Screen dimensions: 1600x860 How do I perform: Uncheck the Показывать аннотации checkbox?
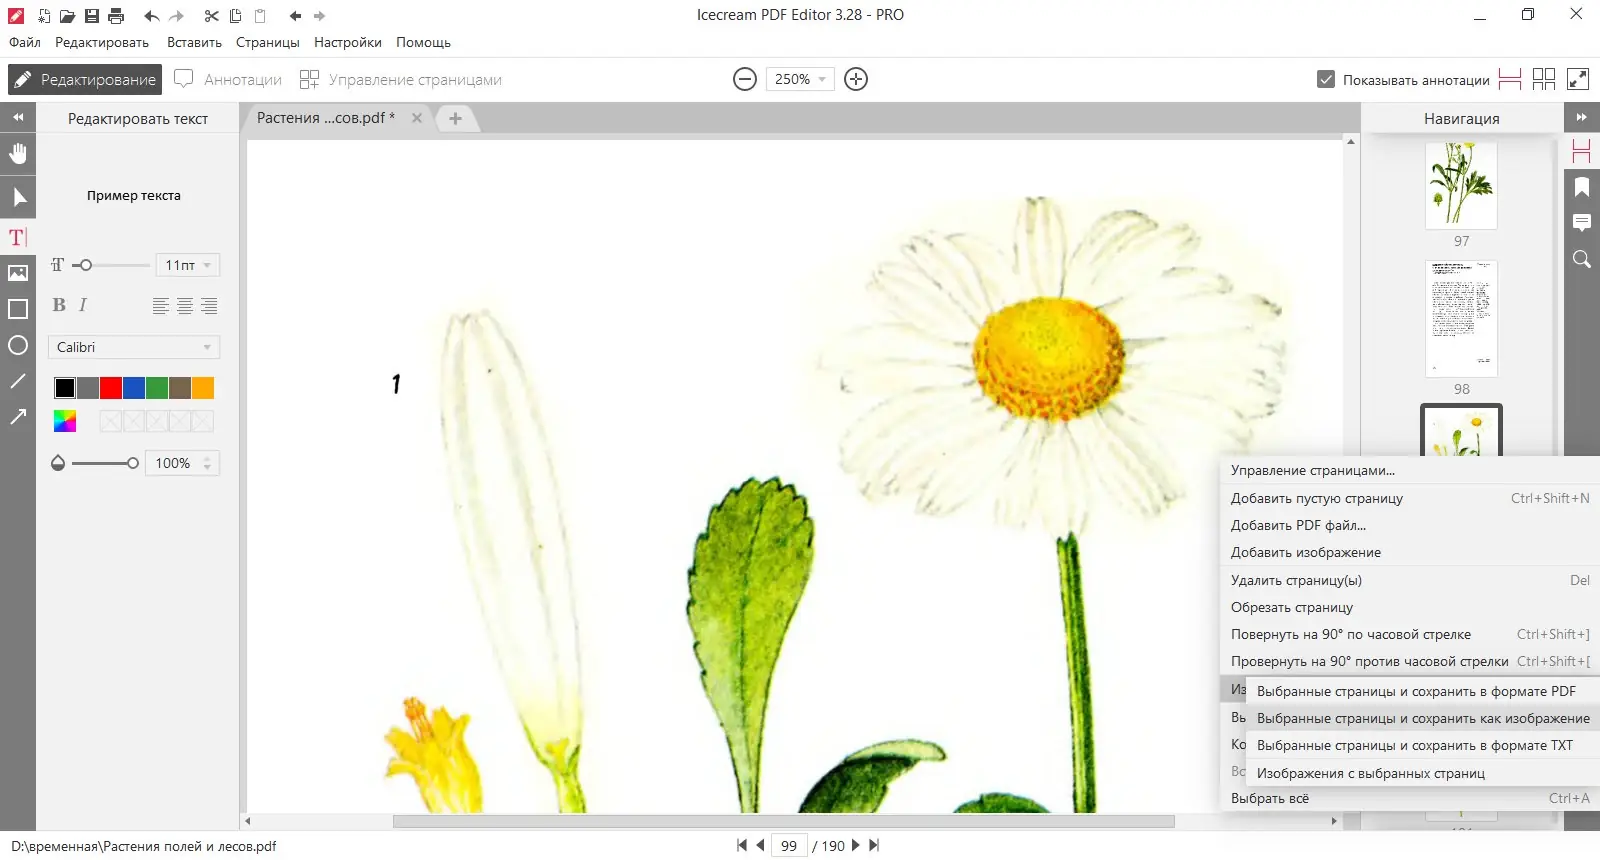pyautogui.click(x=1326, y=79)
